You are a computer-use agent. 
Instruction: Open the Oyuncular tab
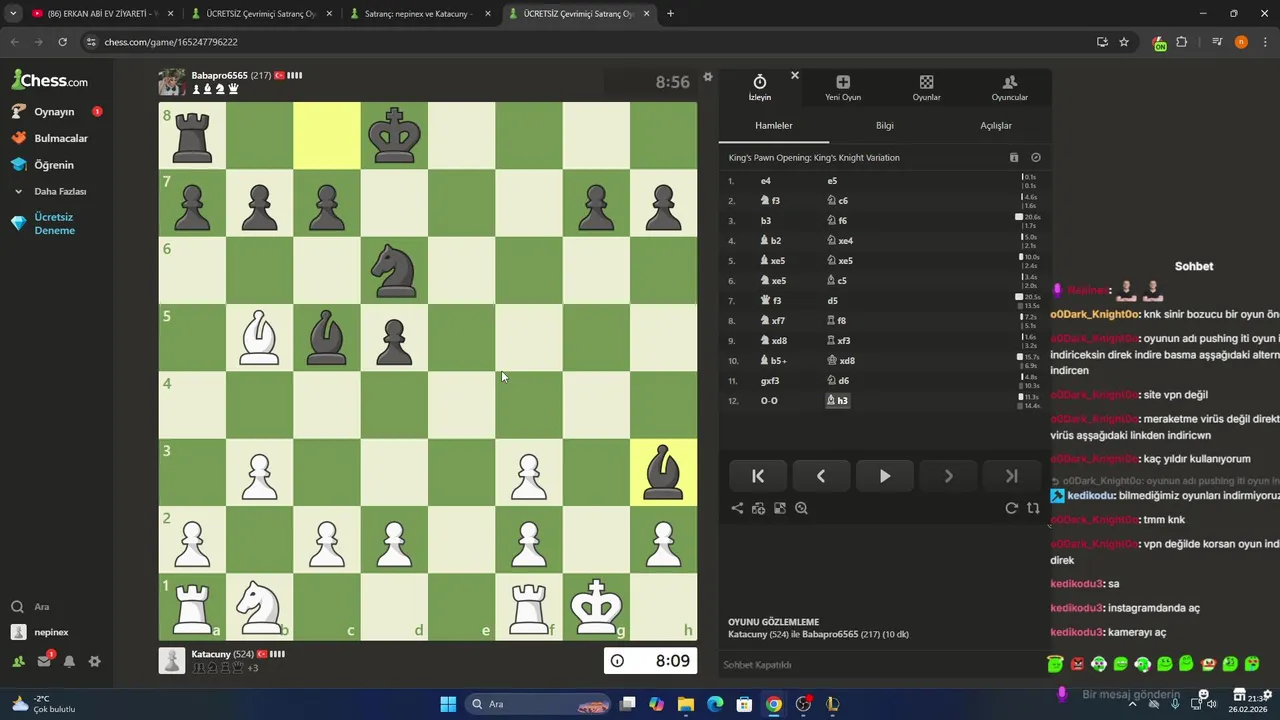pyautogui.click(x=1009, y=88)
